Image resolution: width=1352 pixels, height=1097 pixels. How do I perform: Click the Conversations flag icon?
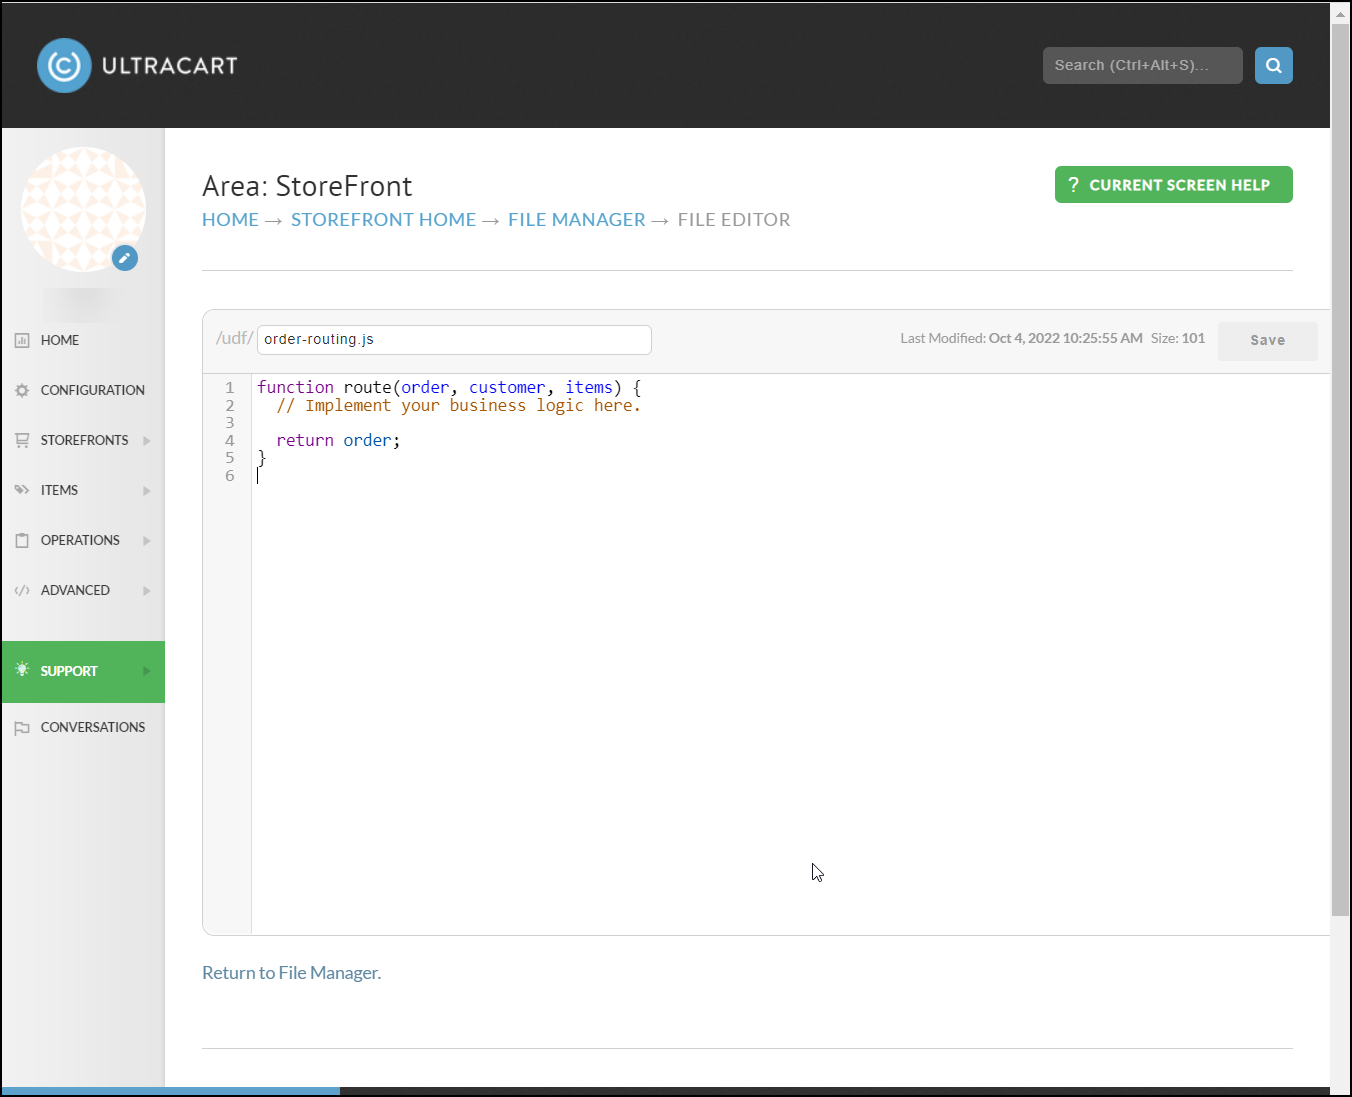click(22, 728)
